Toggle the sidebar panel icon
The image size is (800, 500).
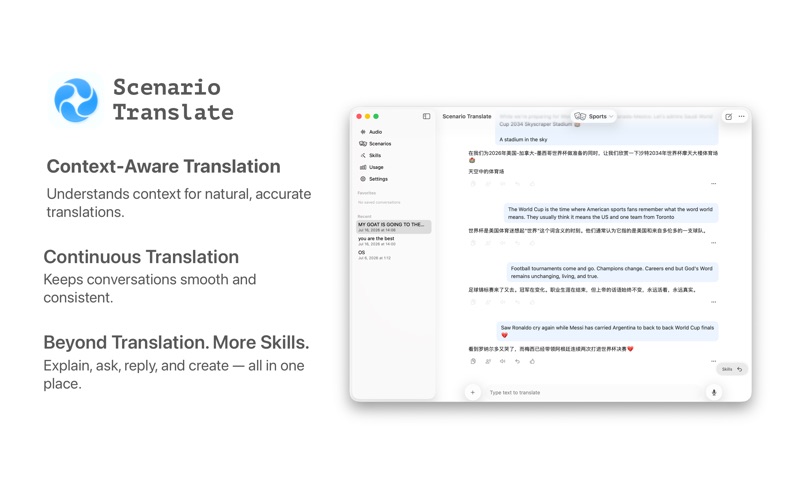point(427,116)
